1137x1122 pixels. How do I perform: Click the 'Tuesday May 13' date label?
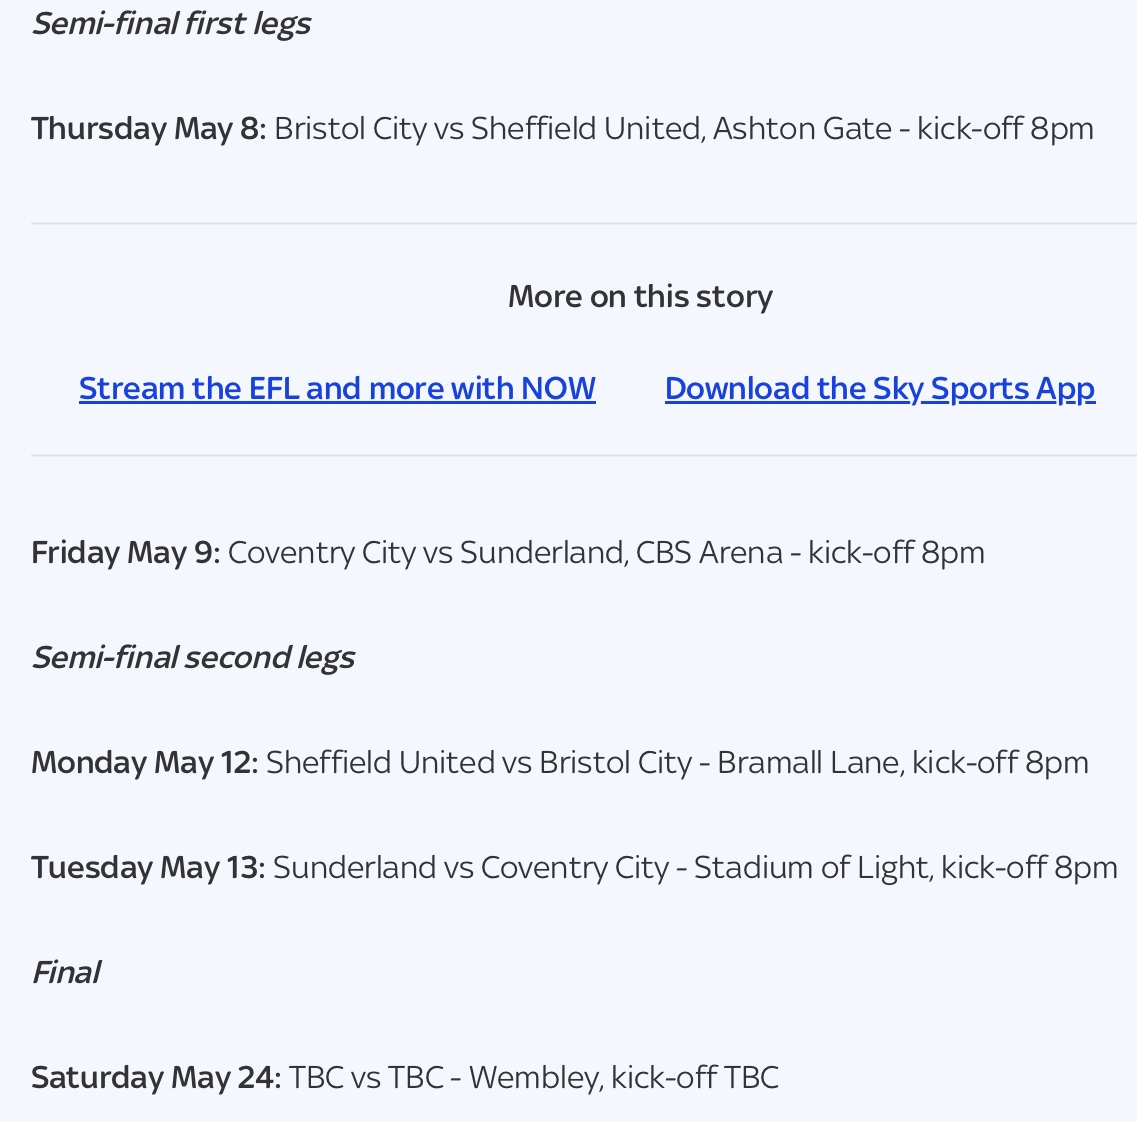pyautogui.click(x=146, y=867)
